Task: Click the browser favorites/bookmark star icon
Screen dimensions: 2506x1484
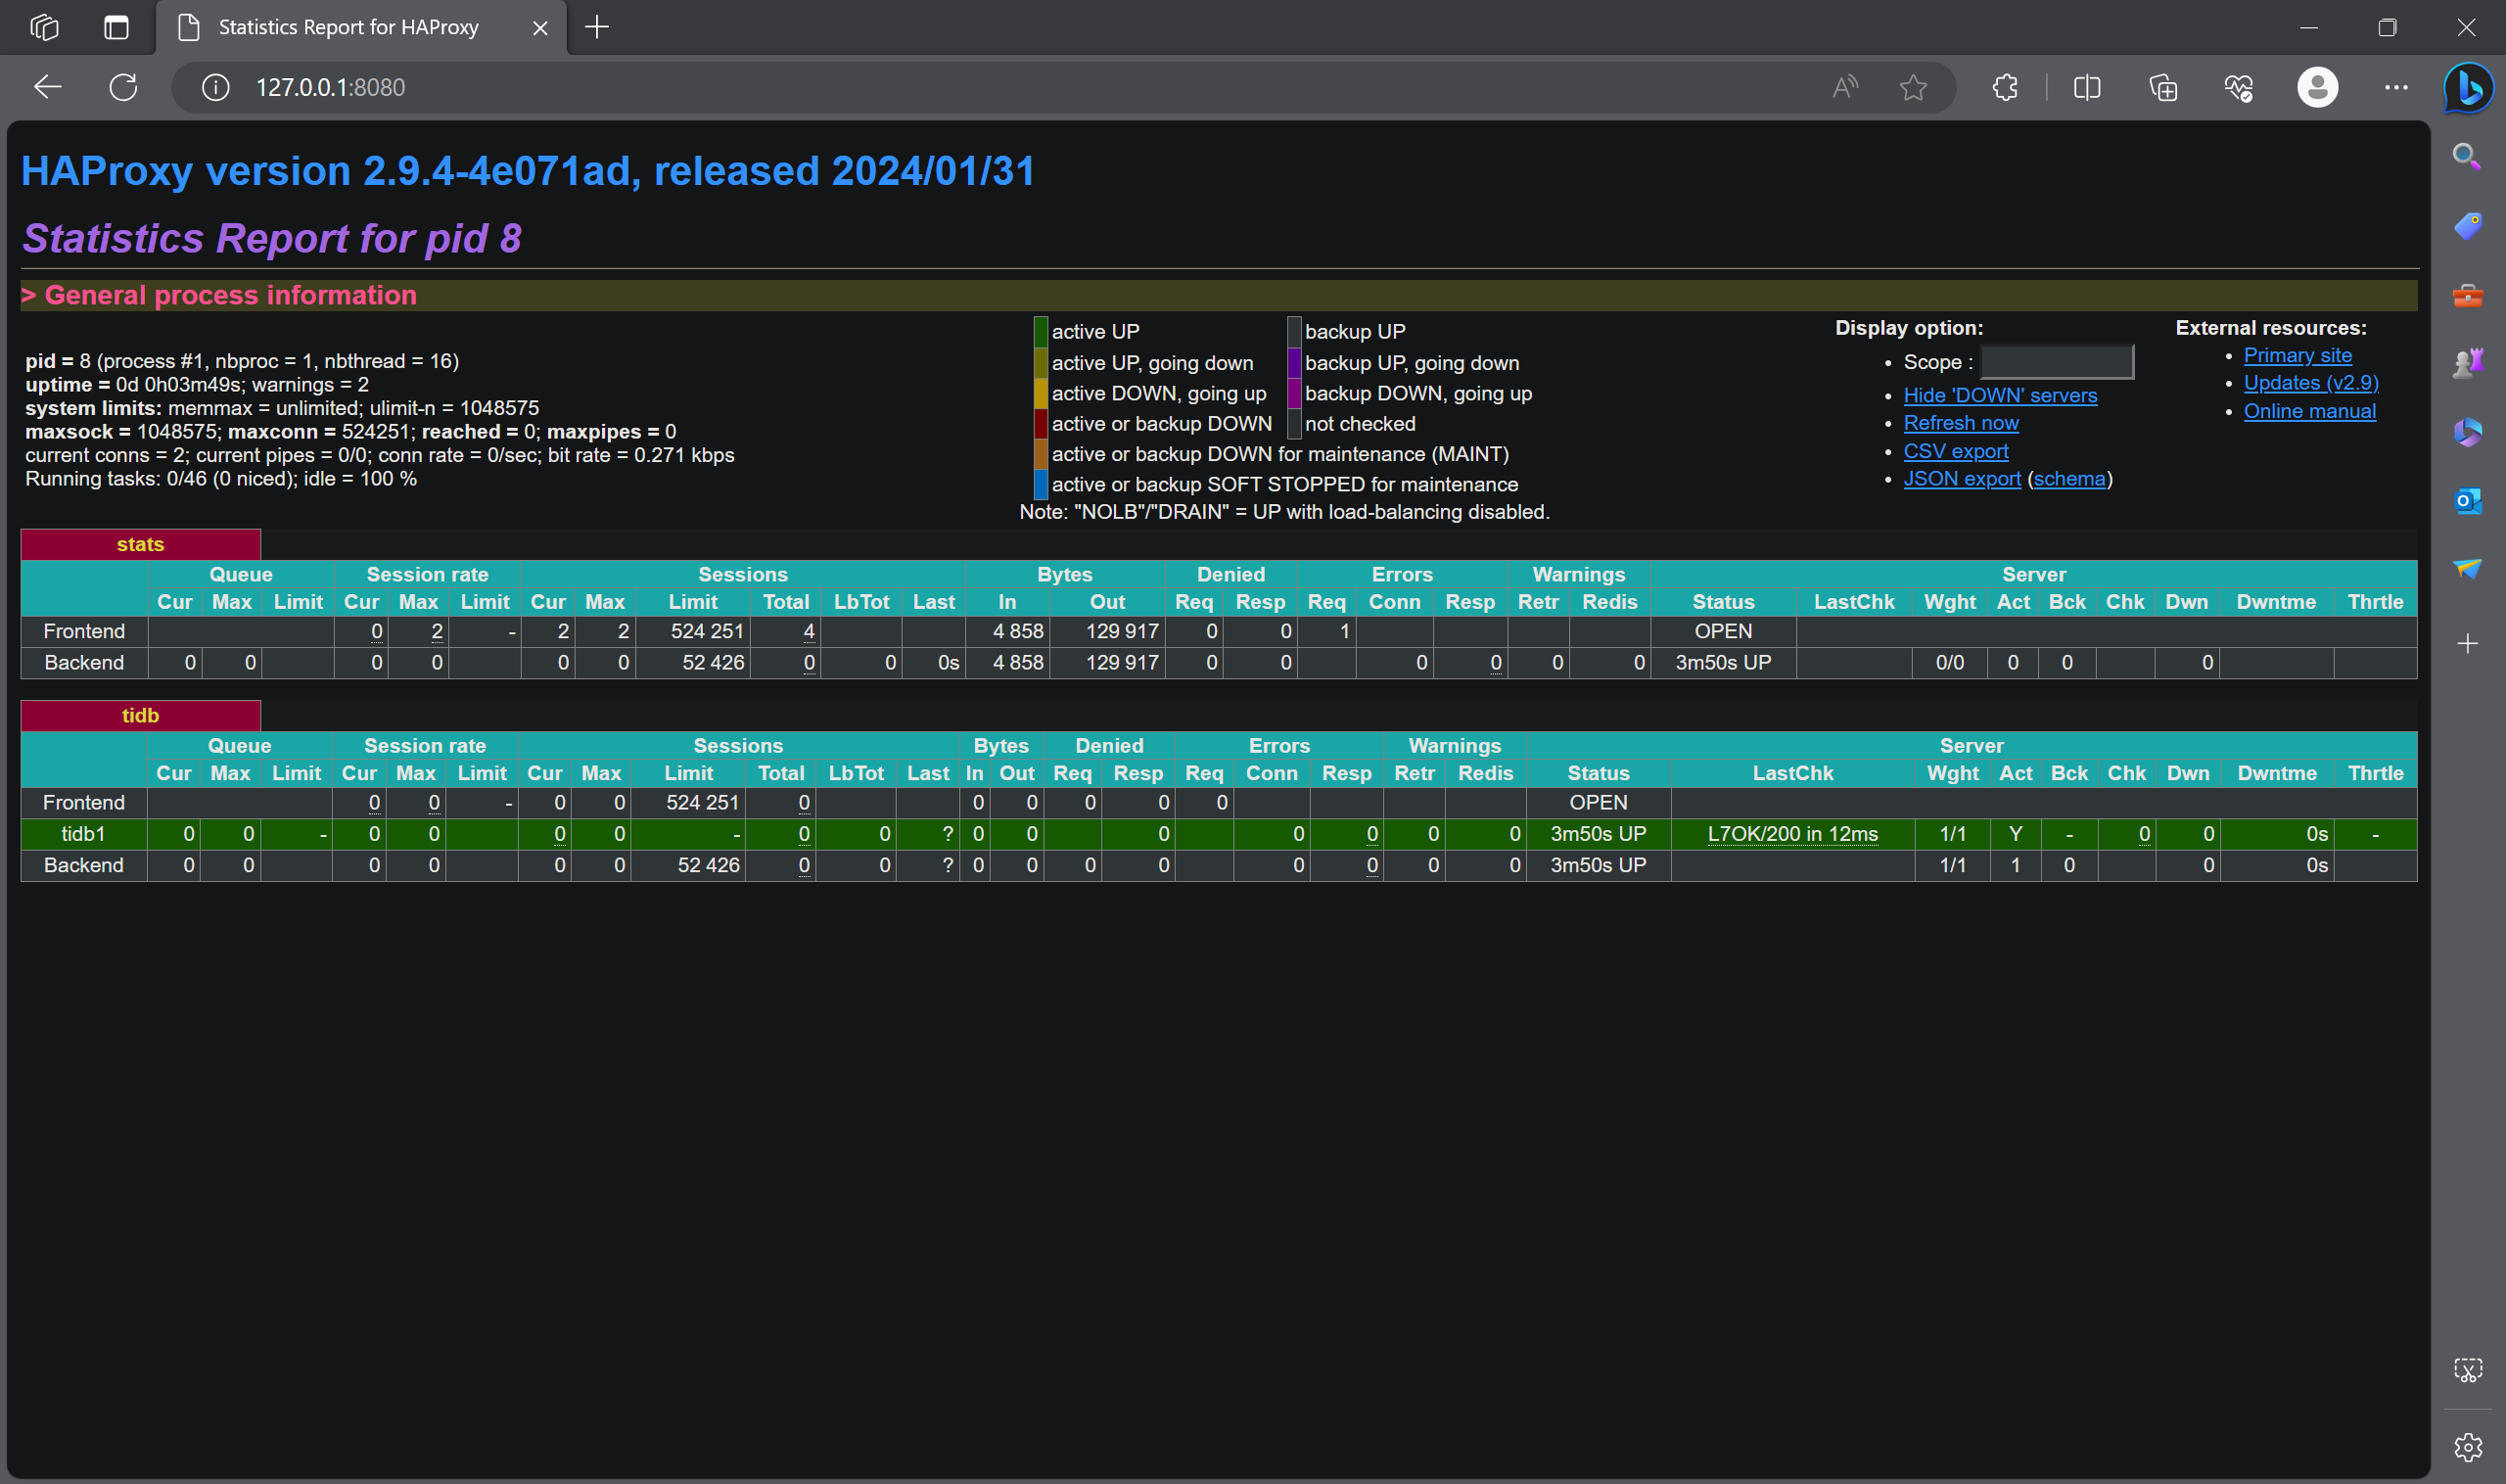Action: click(x=1915, y=86)
